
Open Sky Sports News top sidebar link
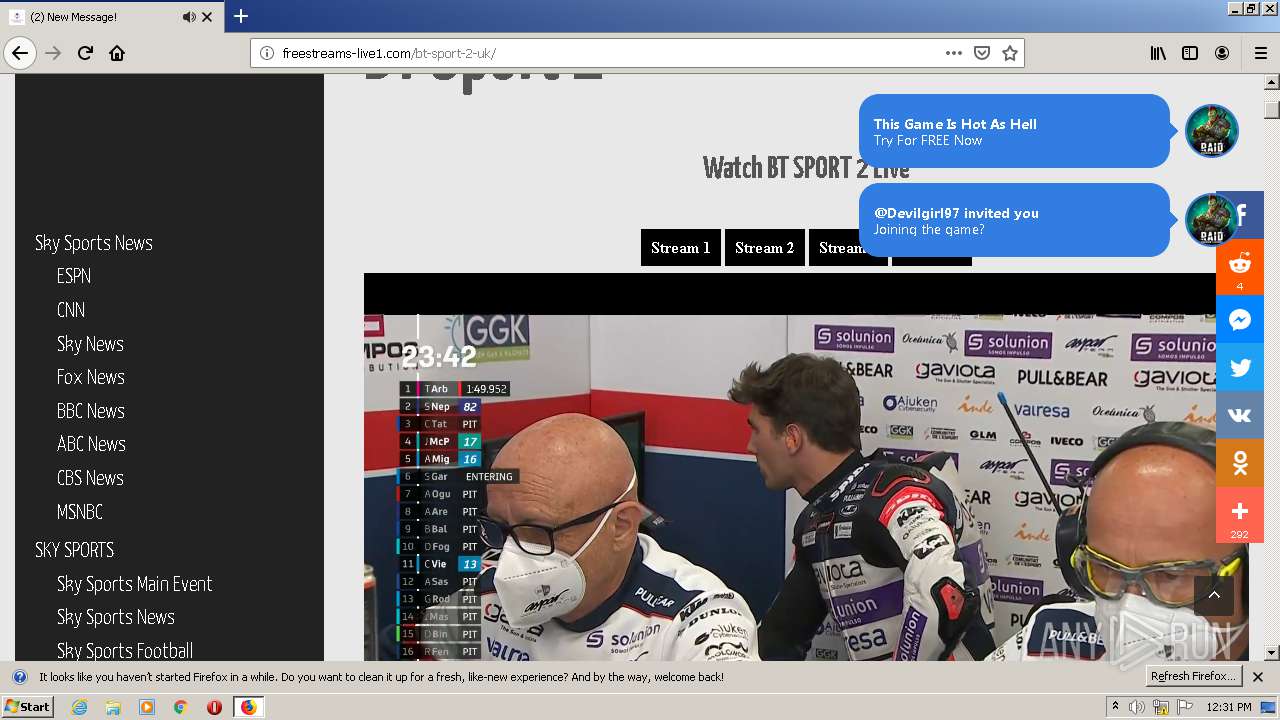coord(94,243)
